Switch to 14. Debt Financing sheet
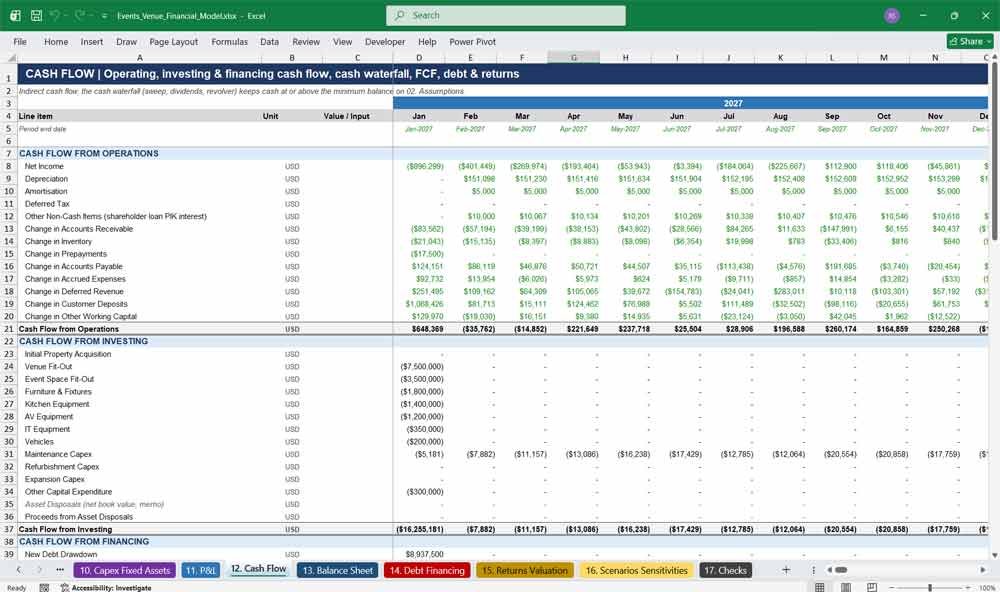This screenshot has width=1000, height=592. [427, 570]
